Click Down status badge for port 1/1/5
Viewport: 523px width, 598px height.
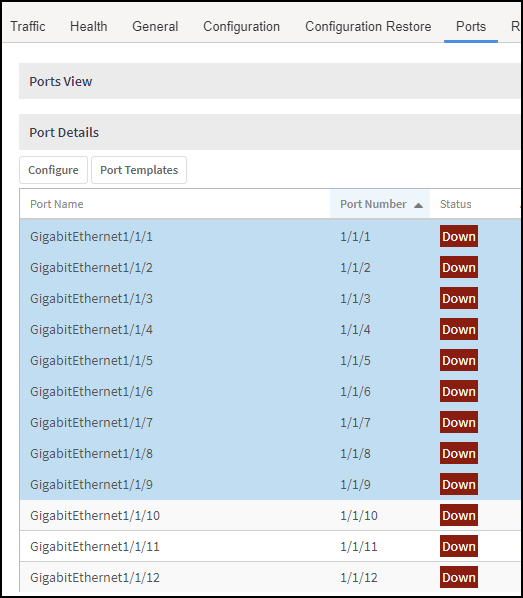point(459,360)
